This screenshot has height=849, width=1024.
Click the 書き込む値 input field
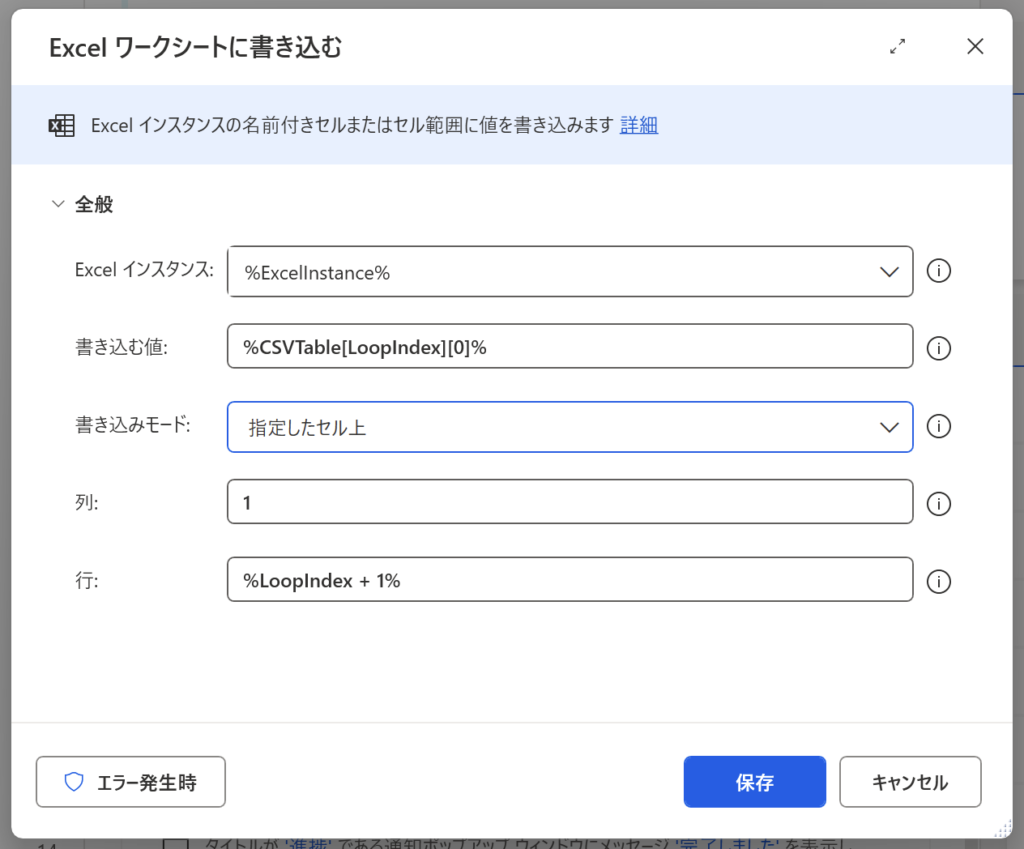(x=570, y=347)
